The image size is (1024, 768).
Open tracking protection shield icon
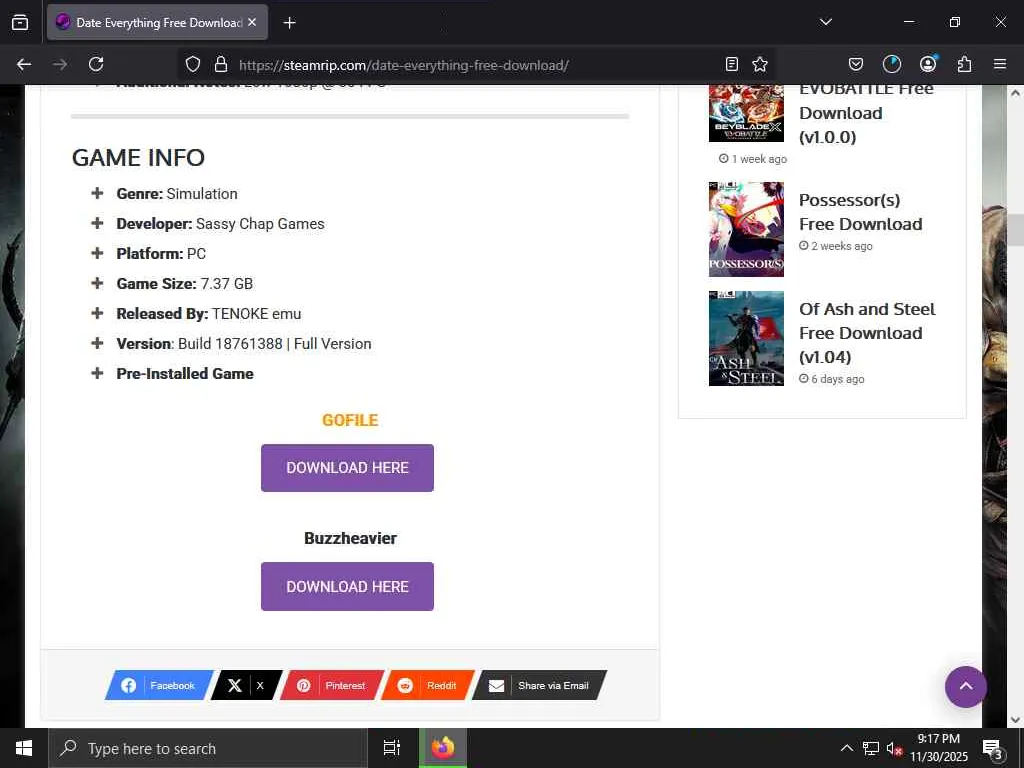193,64
